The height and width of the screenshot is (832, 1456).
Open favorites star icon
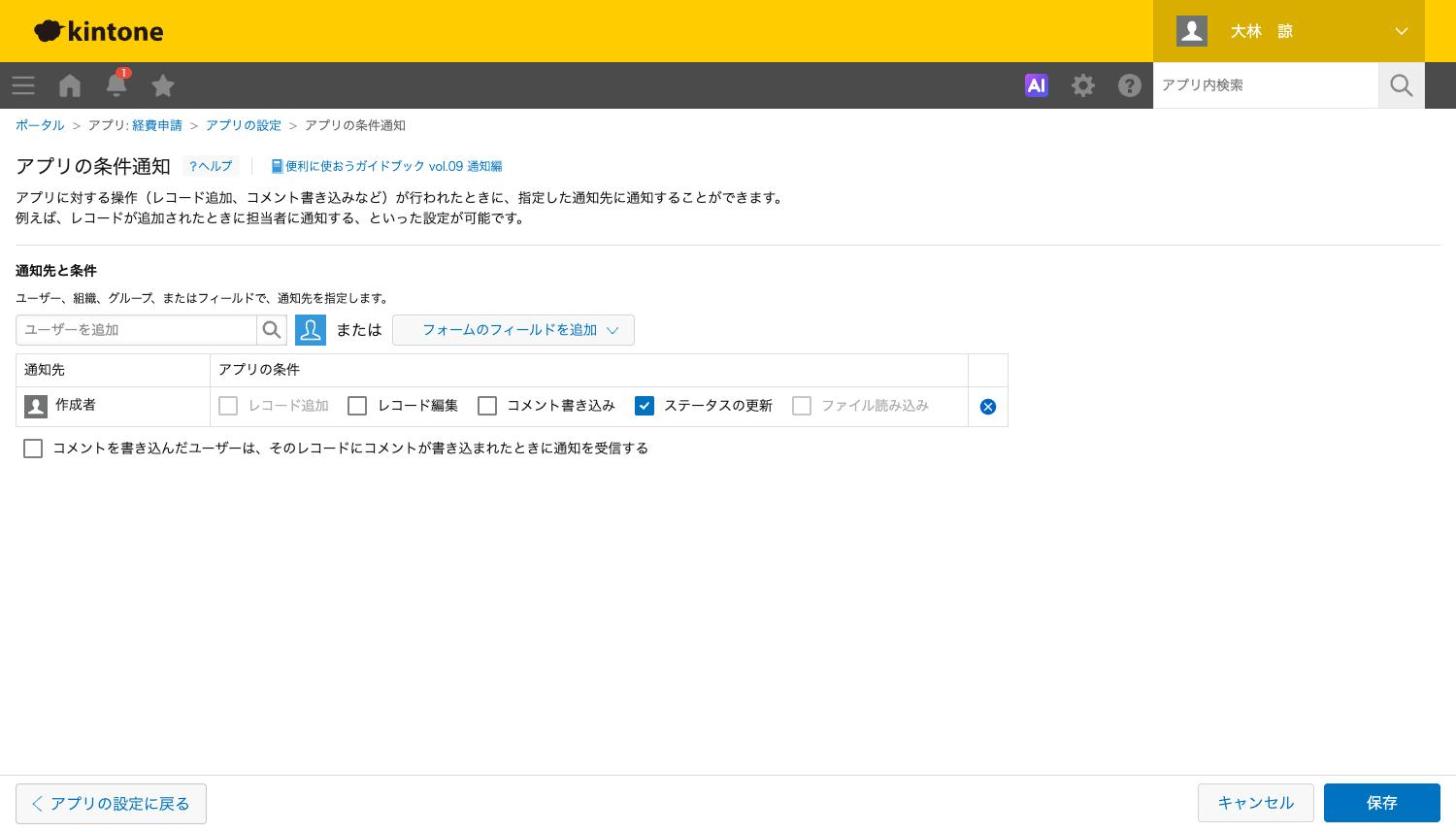click(163, 86)
